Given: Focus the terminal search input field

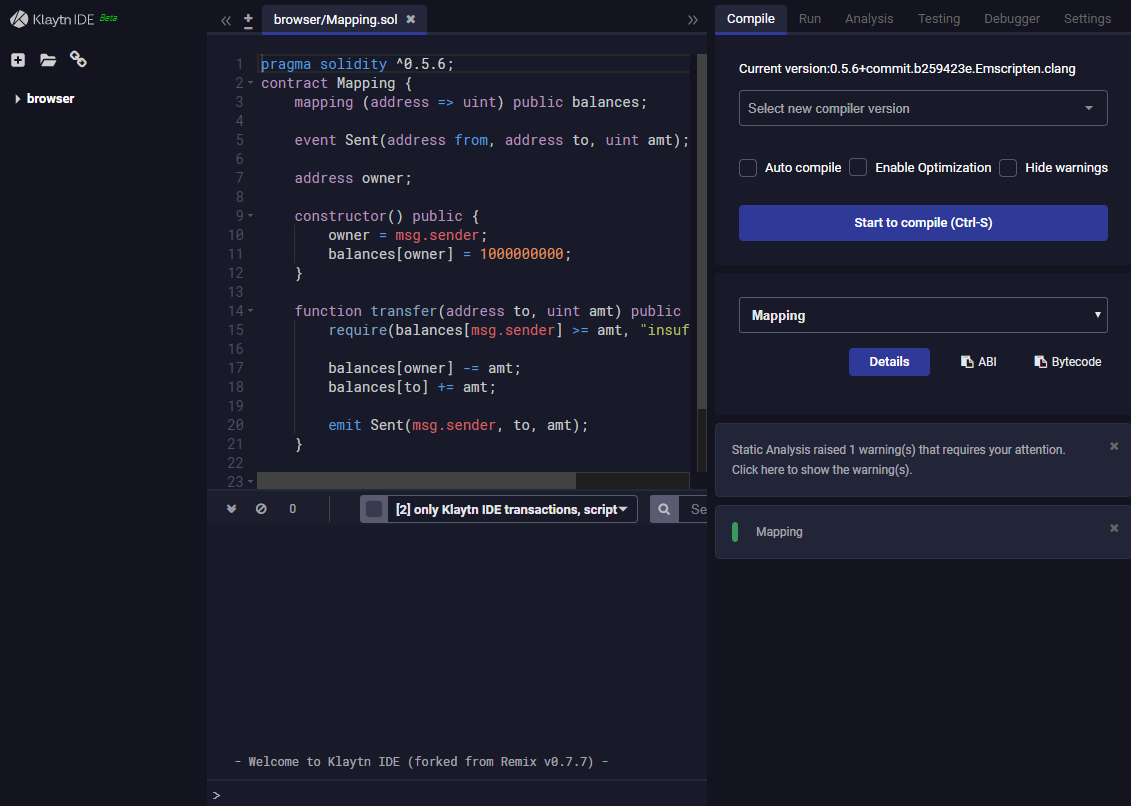Looking at the screenshot, I should click(x=695, y=509).
